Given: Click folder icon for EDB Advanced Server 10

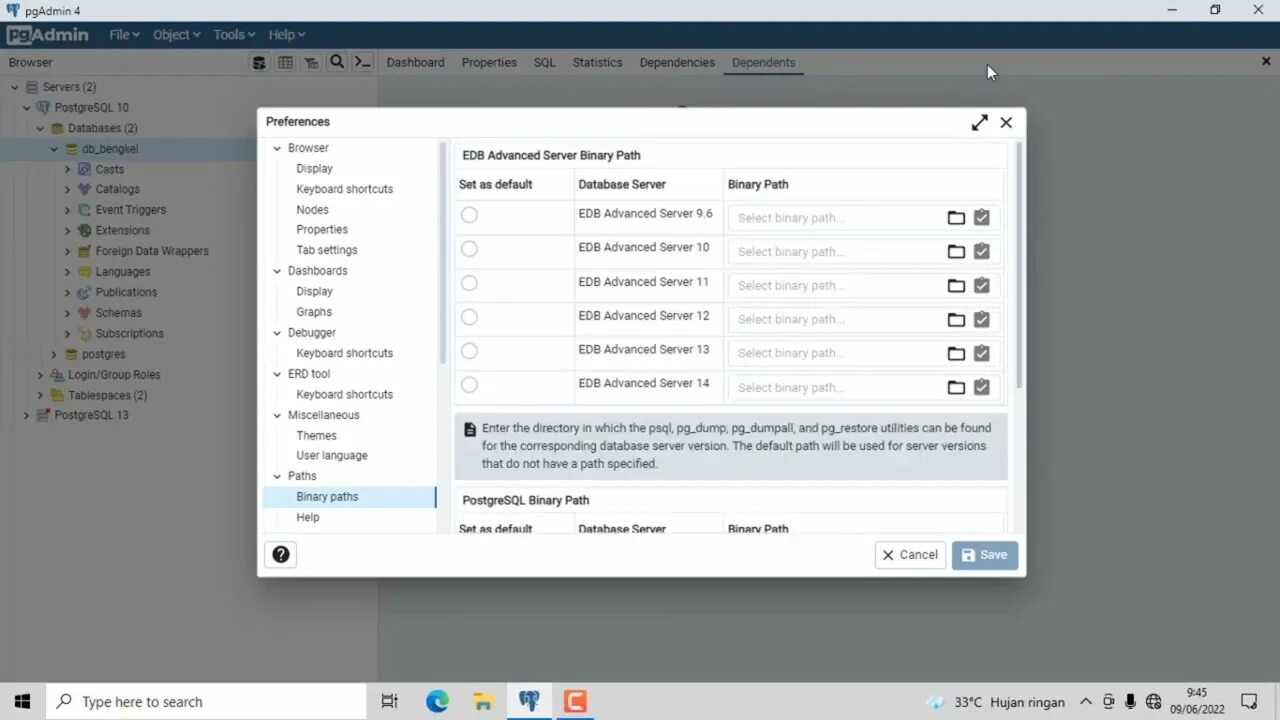Looking at the screenshot, I should 956,251.
